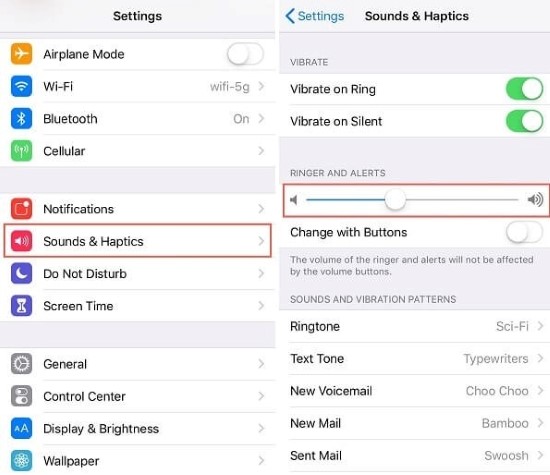The height and width of the screenshot is (475, 550).
Task: Tap the green Cellular antenna icon
Action: pos(21,151)
